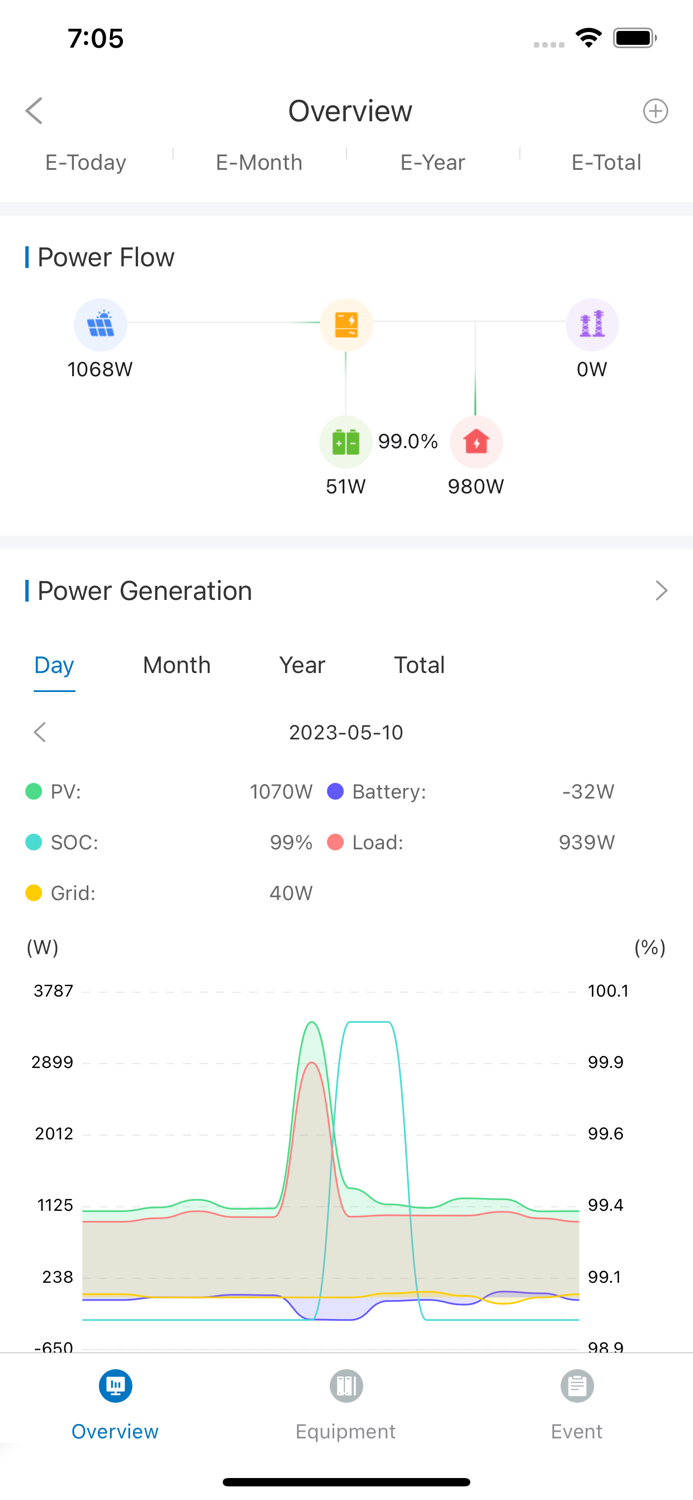Image resolution: width=693 pixels, height=1500 pixels.
Task: Go to the previous date
Action: click(x=40, y=733)
